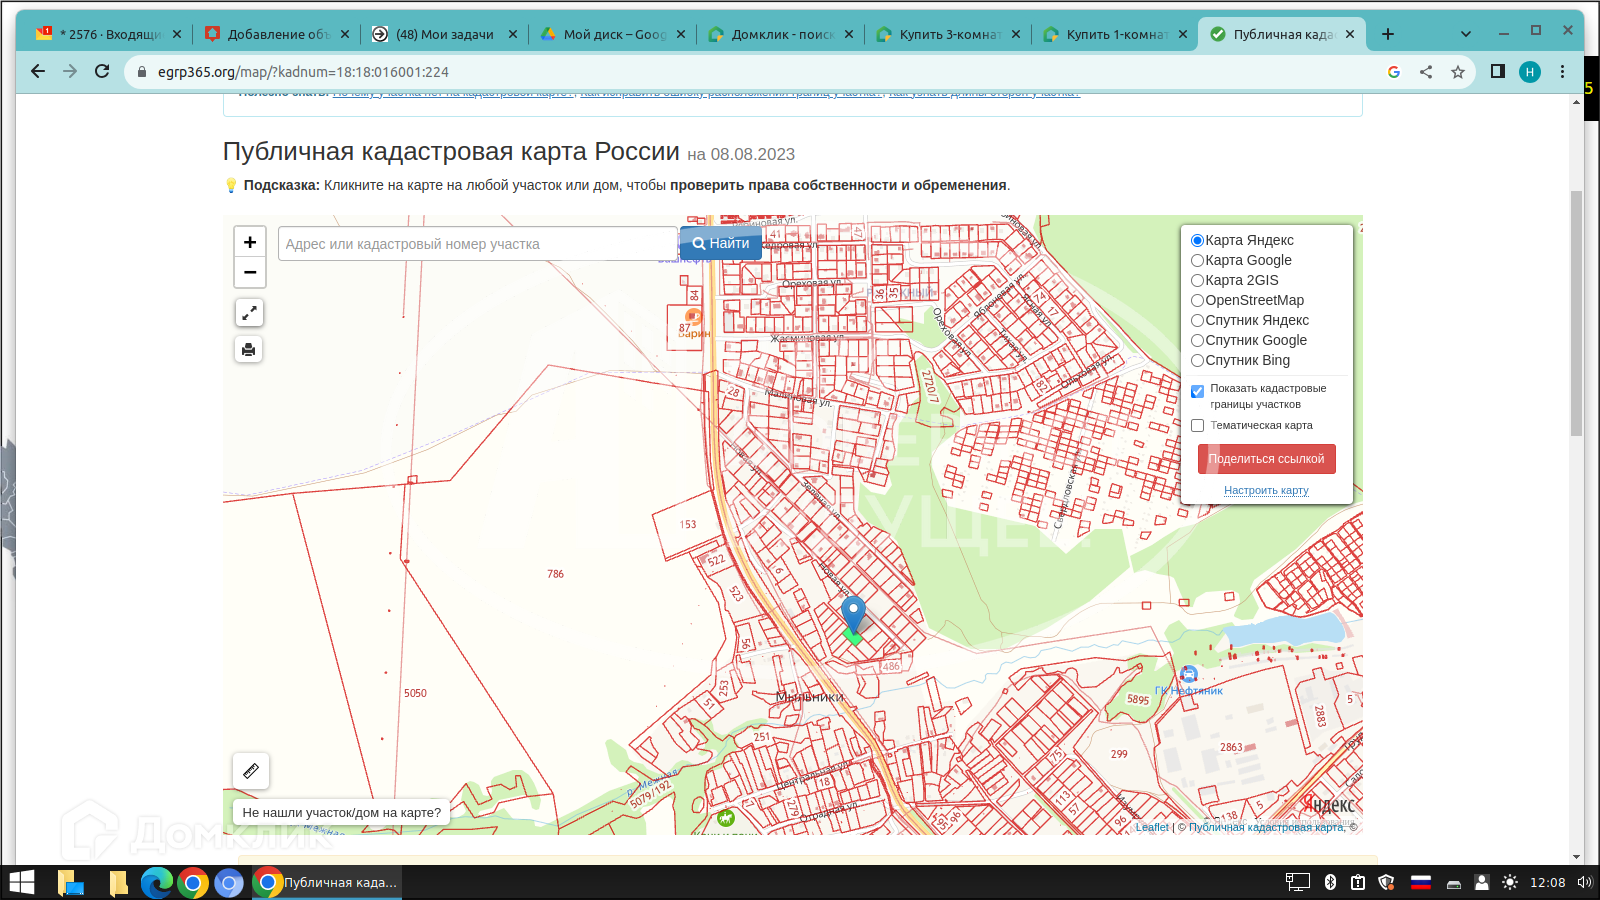Zoom out on the cadastral map
Viewport: 1600px width, 900px height.
[250, 272]
